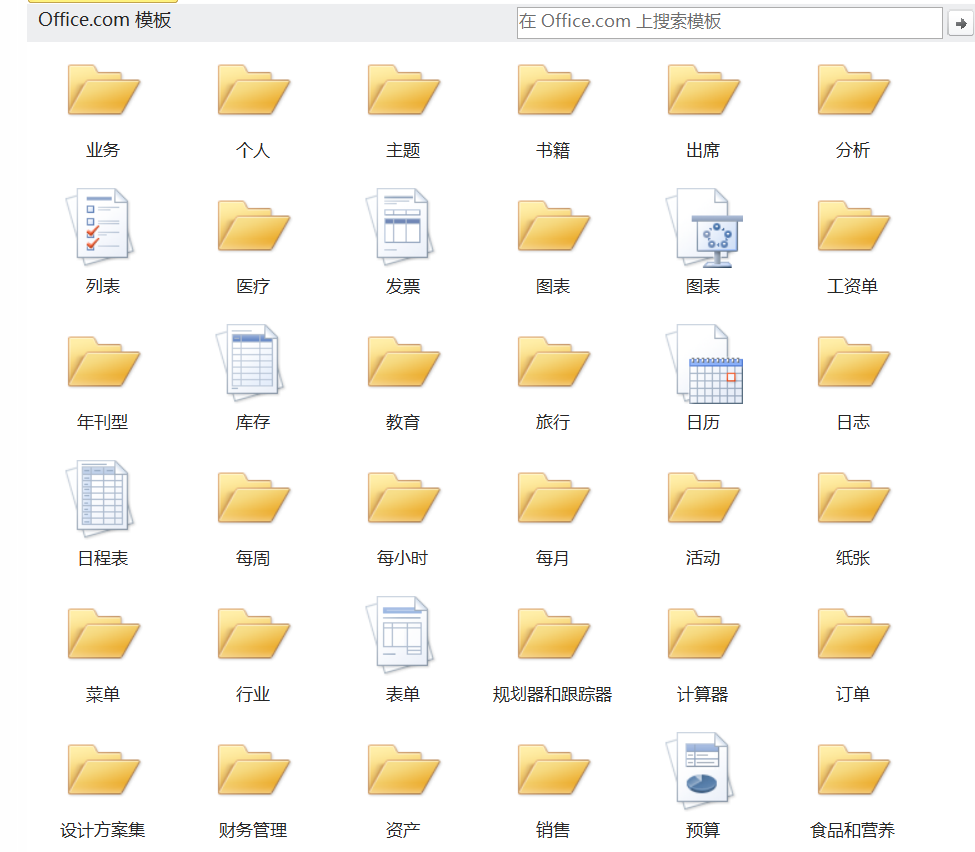975x852 pixels.
Task: Open the 每月 templates folder
Action: (553, 499)
